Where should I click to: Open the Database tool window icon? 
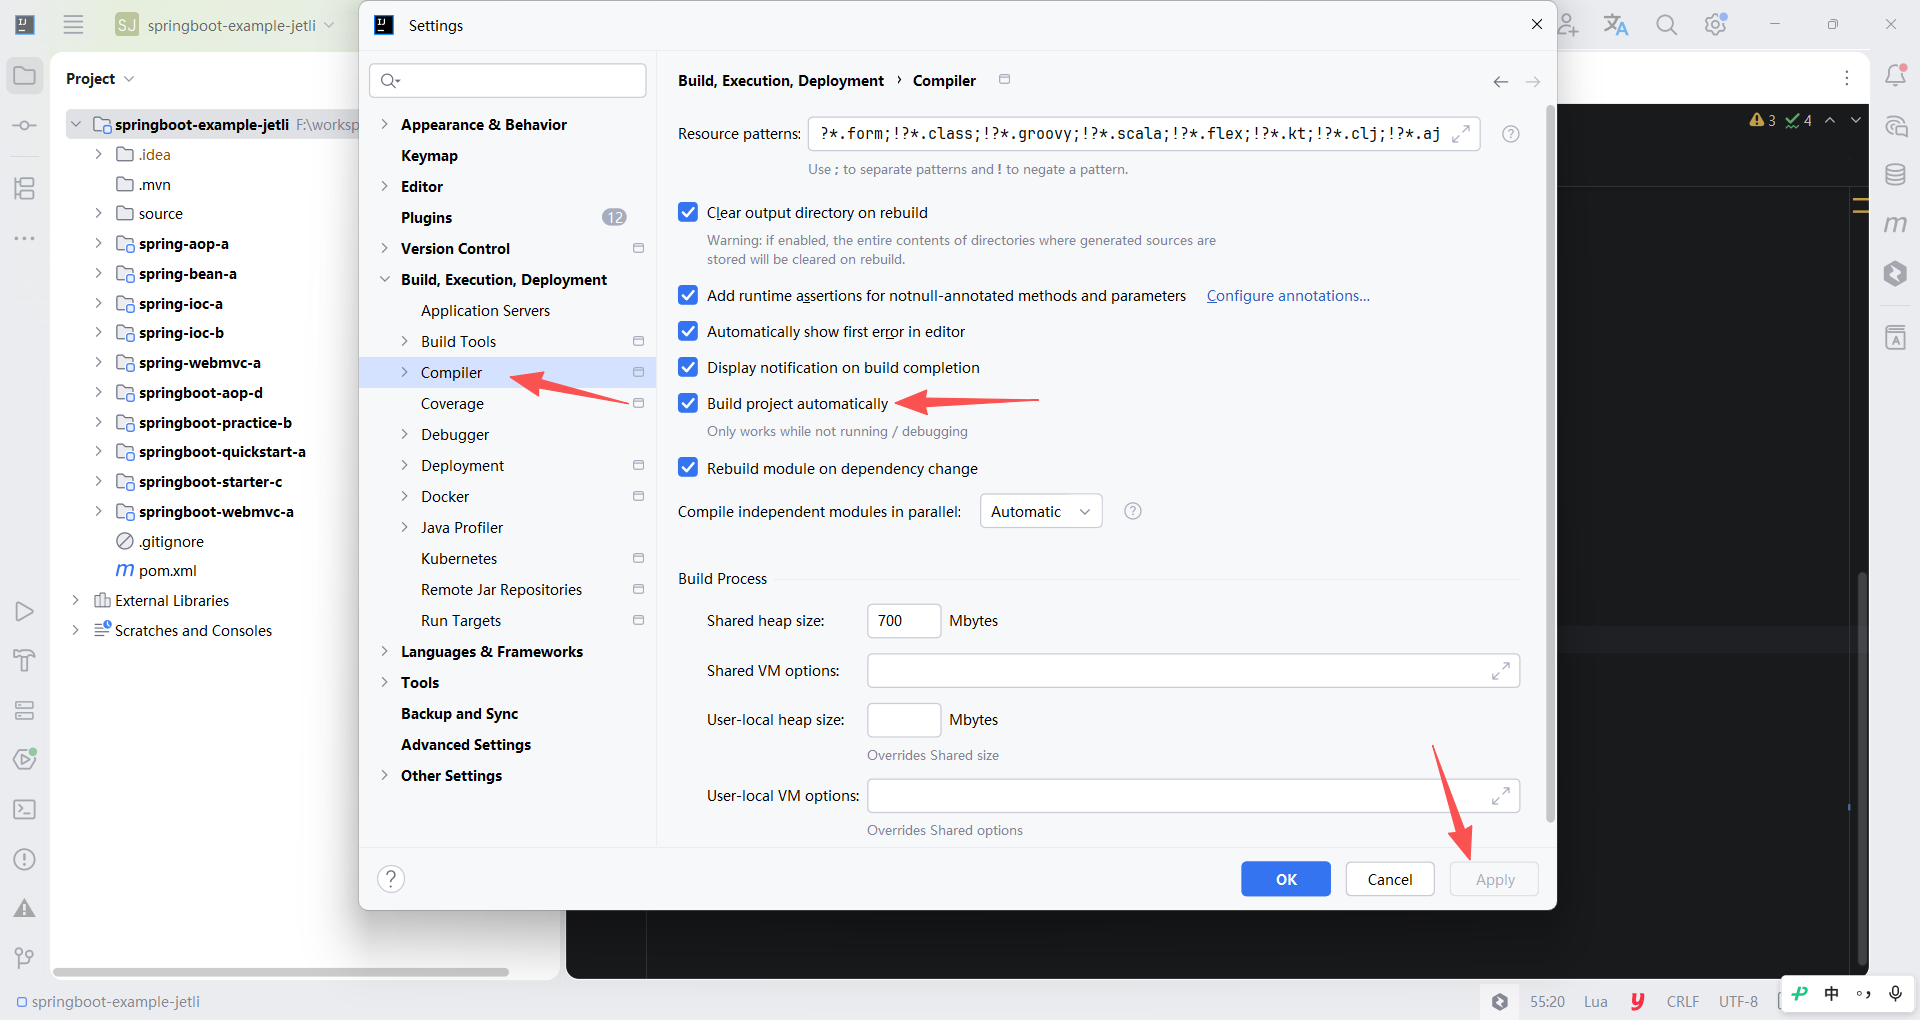(x=1895, y=175)
